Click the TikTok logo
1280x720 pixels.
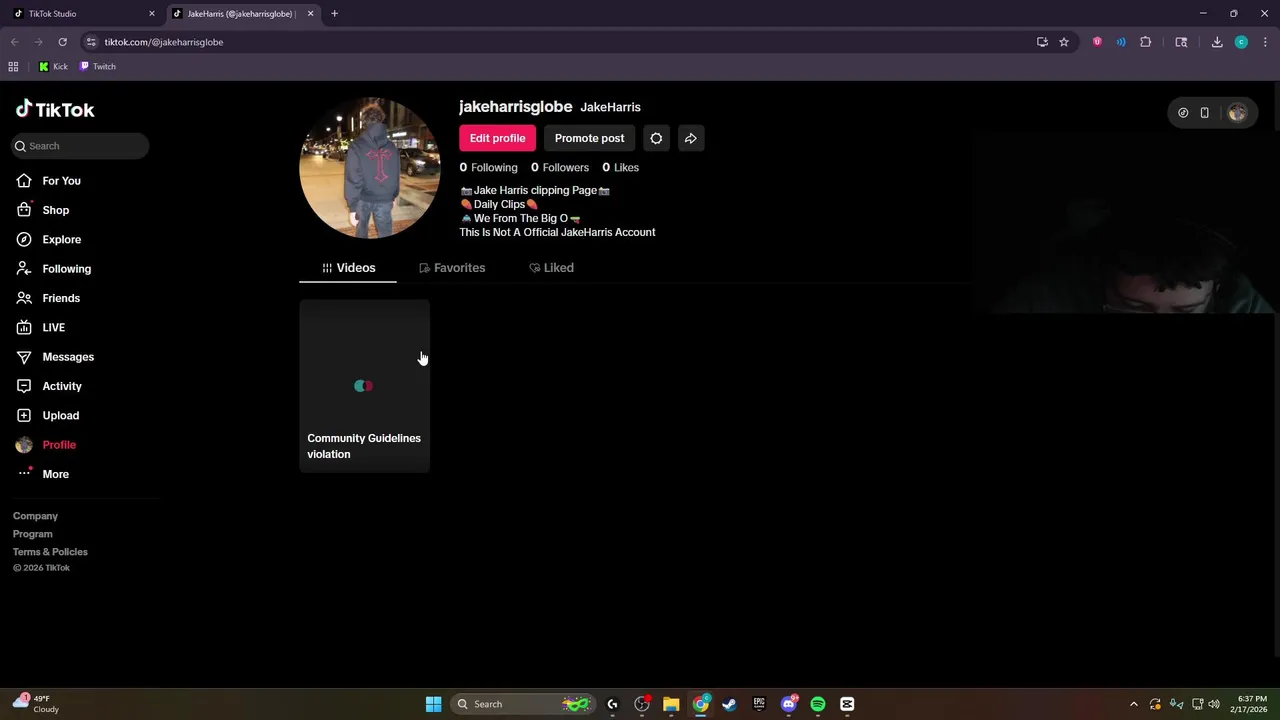(55, 110)
